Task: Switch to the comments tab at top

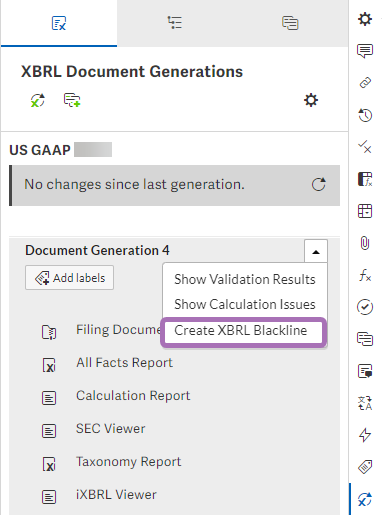Action: coord(290,23)
